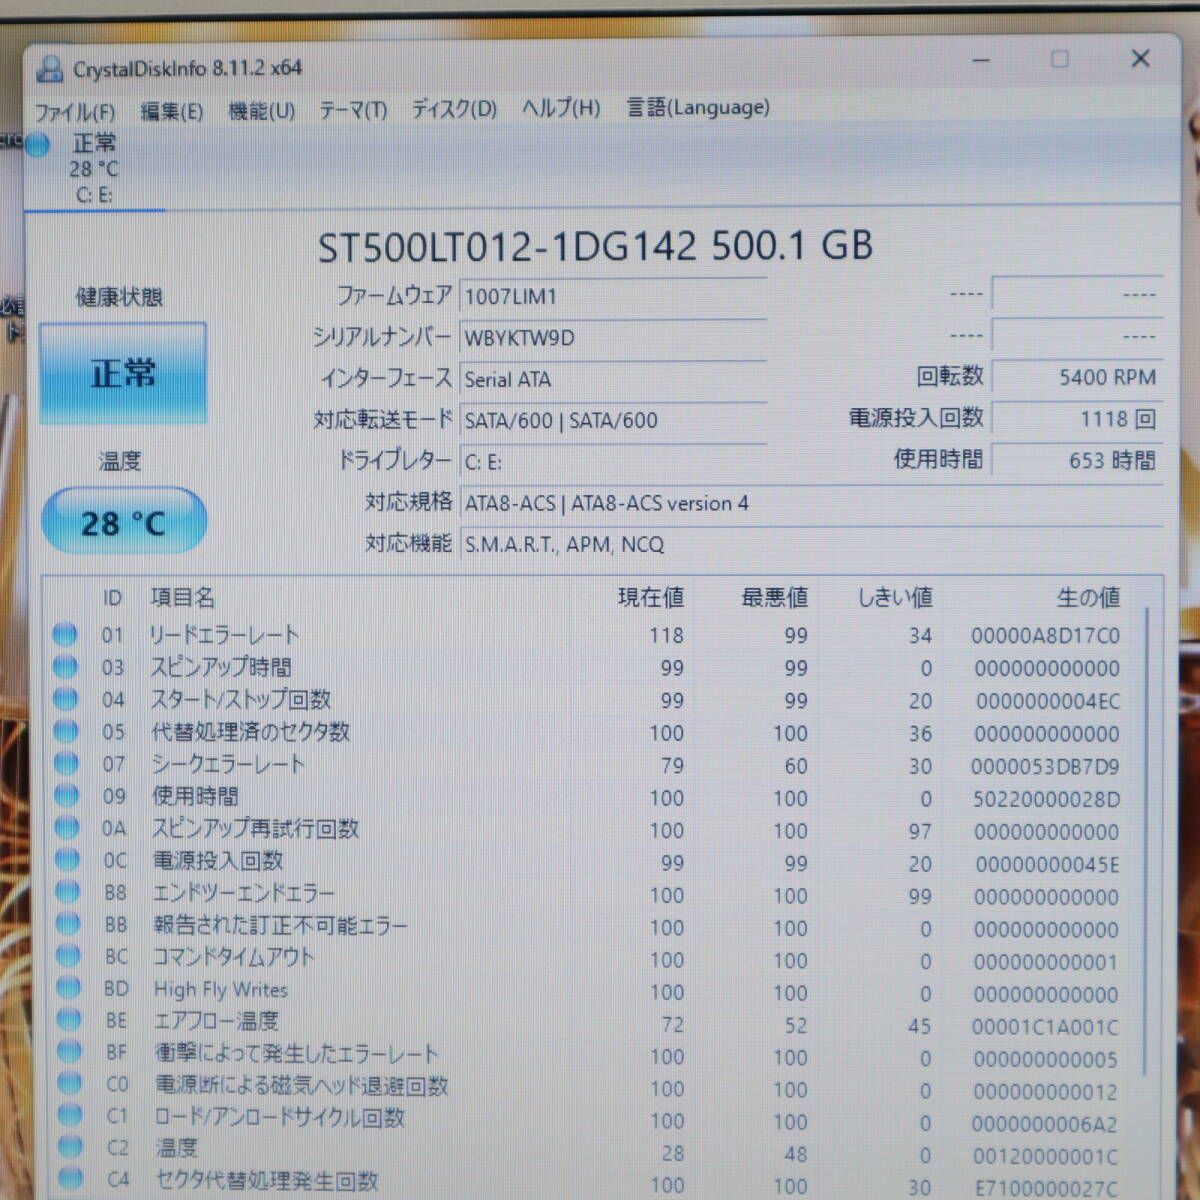Click the firmware field 1007LIM1
This screenshot has height=1200, width=1200.
pyautogui.click(x=613, y=296)
